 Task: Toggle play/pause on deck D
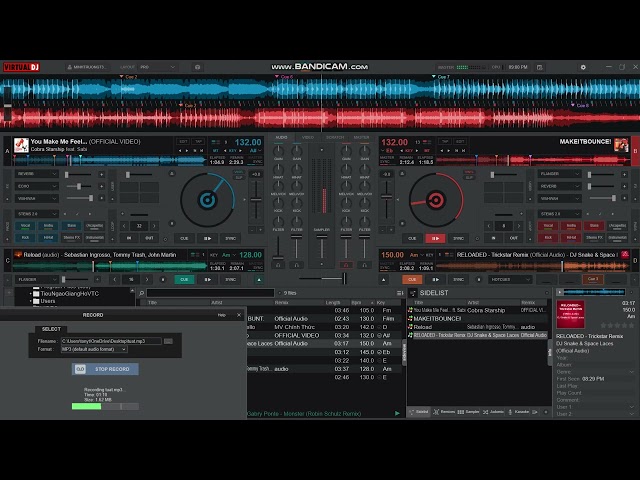tap(435, 280)
